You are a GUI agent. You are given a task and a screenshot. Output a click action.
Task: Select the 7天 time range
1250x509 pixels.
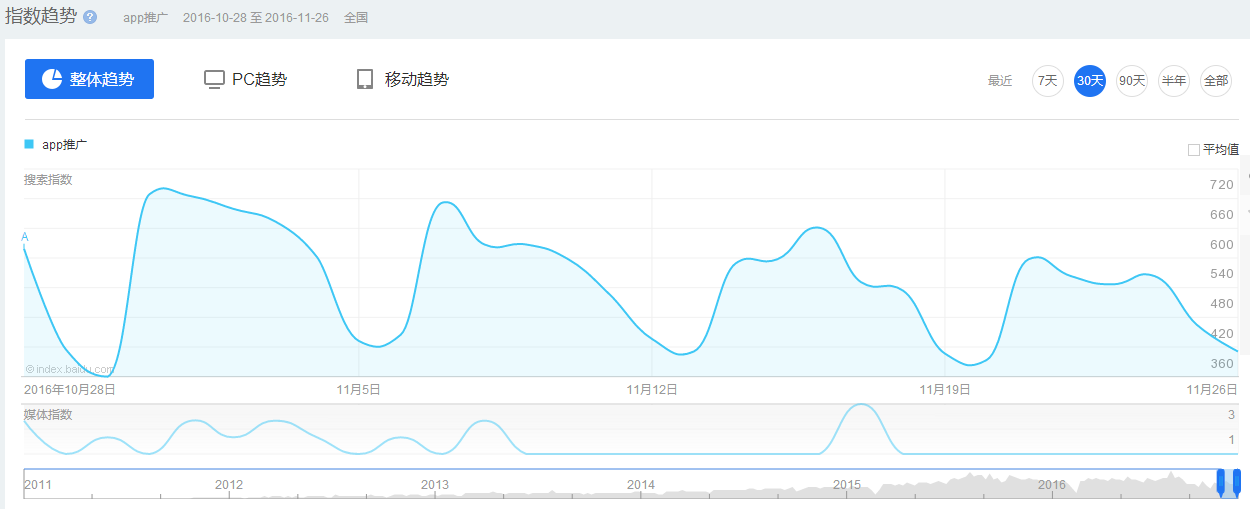1047,81
